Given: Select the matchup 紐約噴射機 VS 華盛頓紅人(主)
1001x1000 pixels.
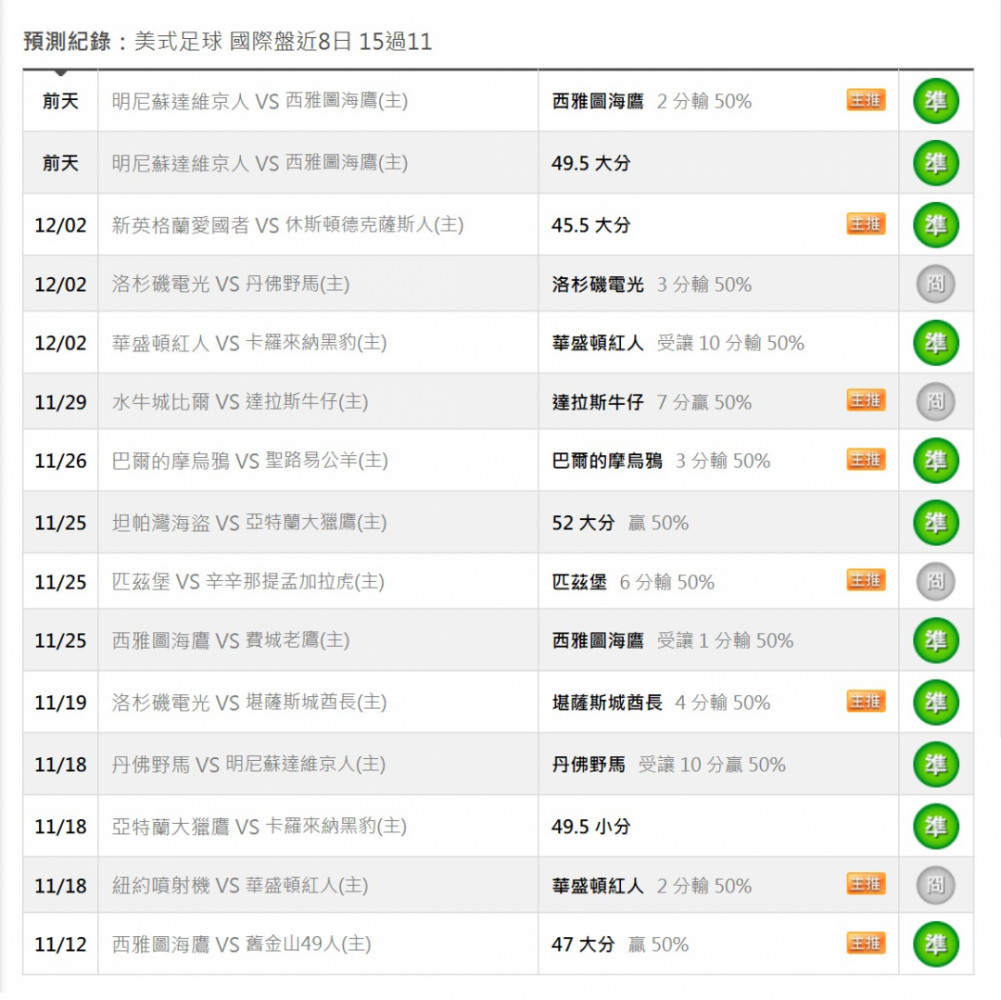Looking at the screenshot, I should coord(240,885).
